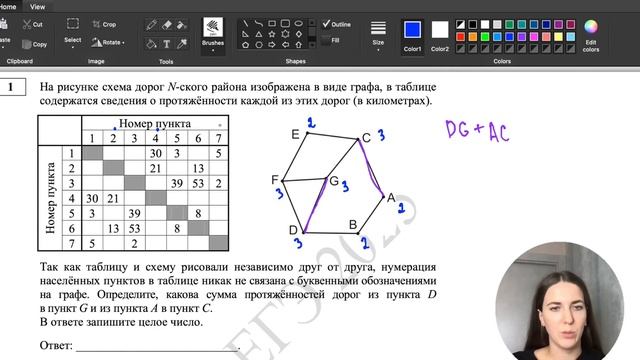Choose the right triangle shape
This screenshot has width=640, height=360.
click(x=245, y=34)
